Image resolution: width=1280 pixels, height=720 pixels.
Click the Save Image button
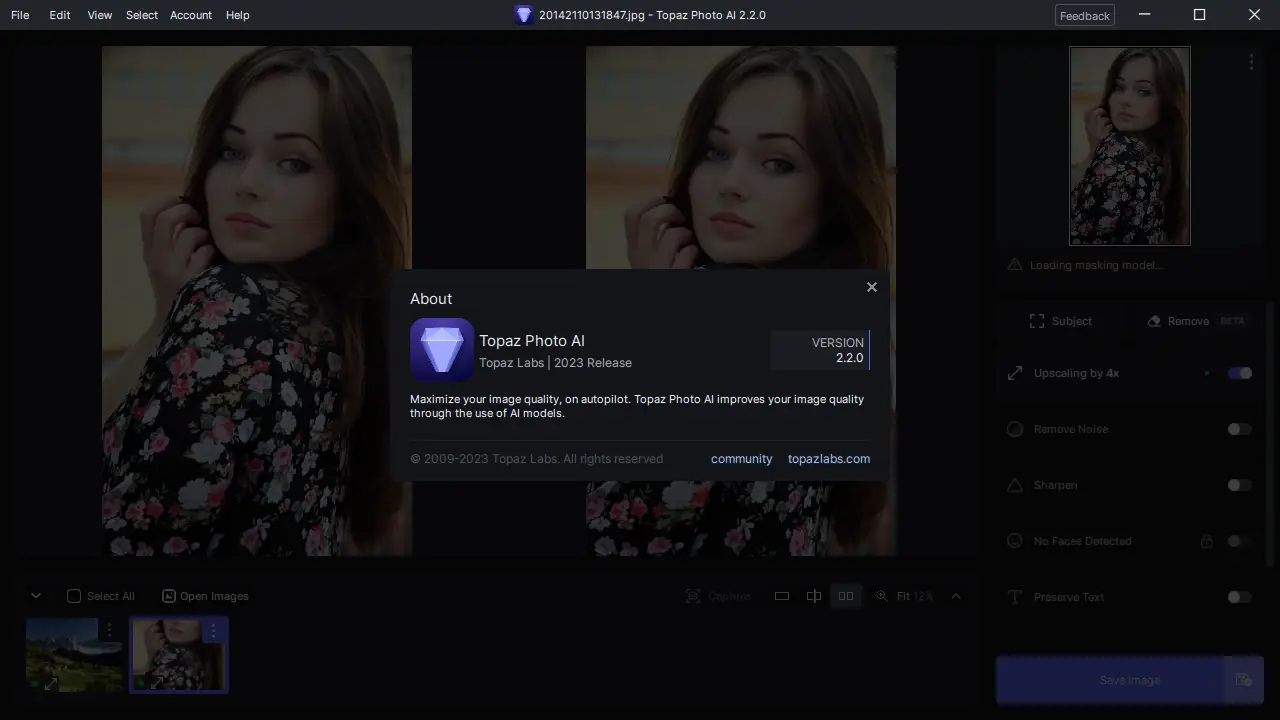tap(1110, 680)
